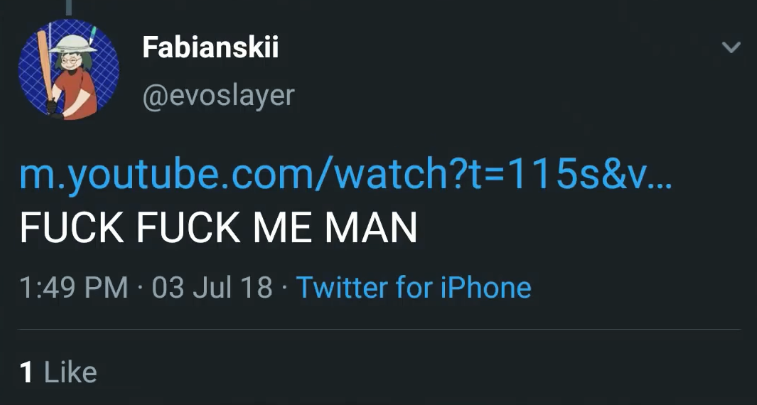Open the m.youtube.com watch link
757x405 pixels.
coord(346,177)
